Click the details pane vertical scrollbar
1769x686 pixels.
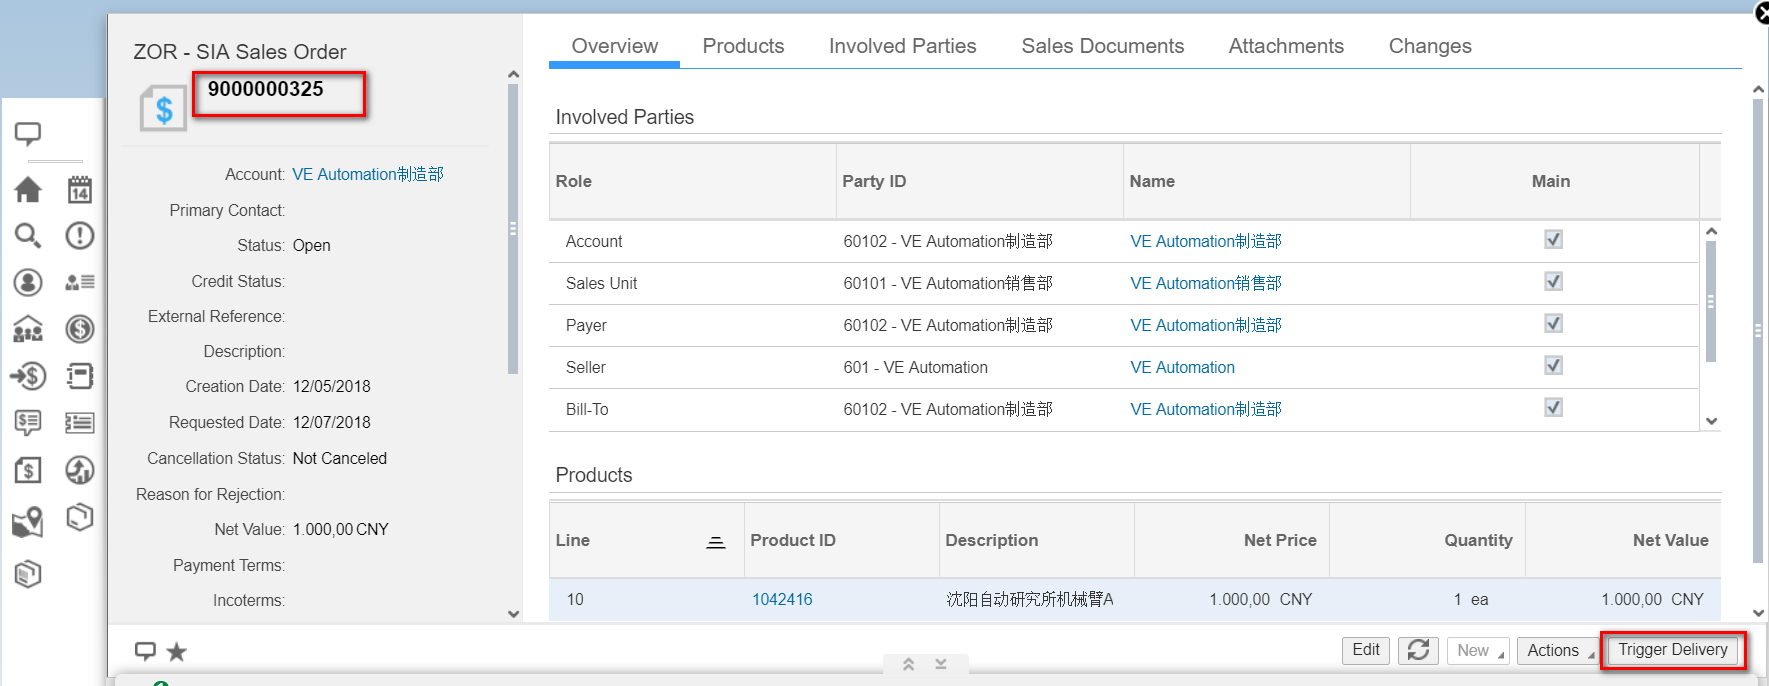coord(513,229)
